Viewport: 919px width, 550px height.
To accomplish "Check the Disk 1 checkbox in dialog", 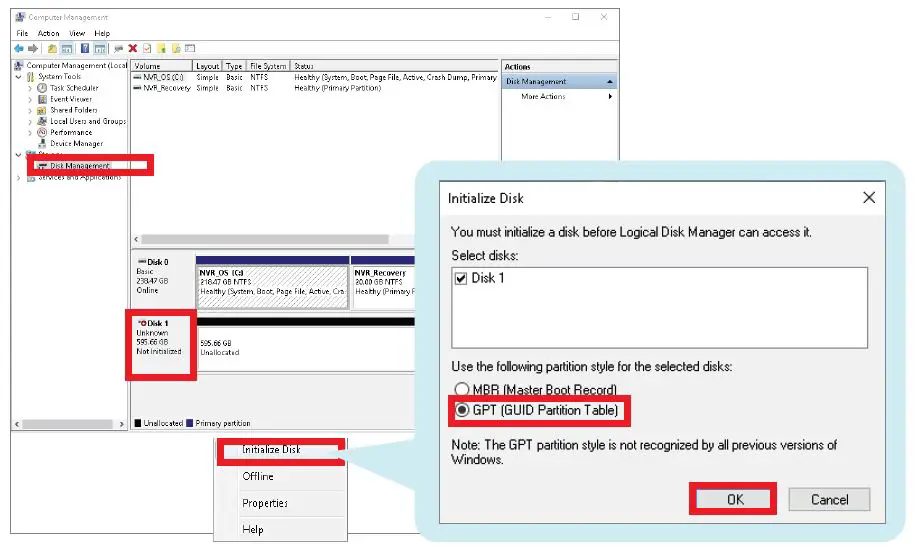I will coord(461,279).
